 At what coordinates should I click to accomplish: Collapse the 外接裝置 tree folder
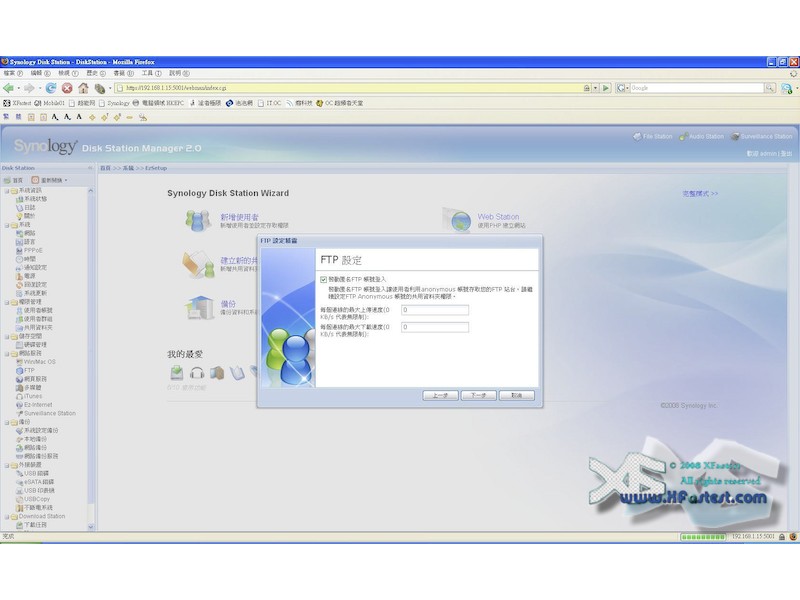tap(7, 465)
